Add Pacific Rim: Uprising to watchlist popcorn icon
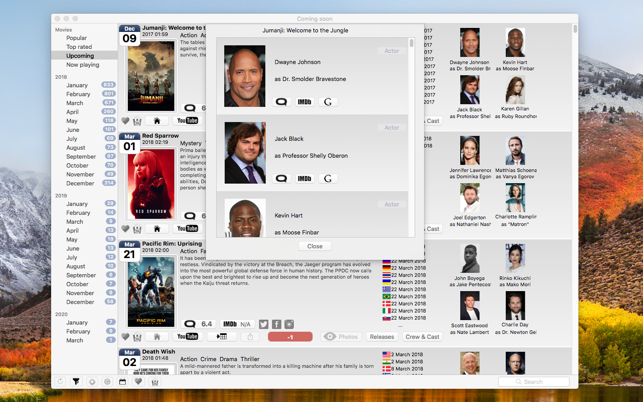 click(137, 337)
